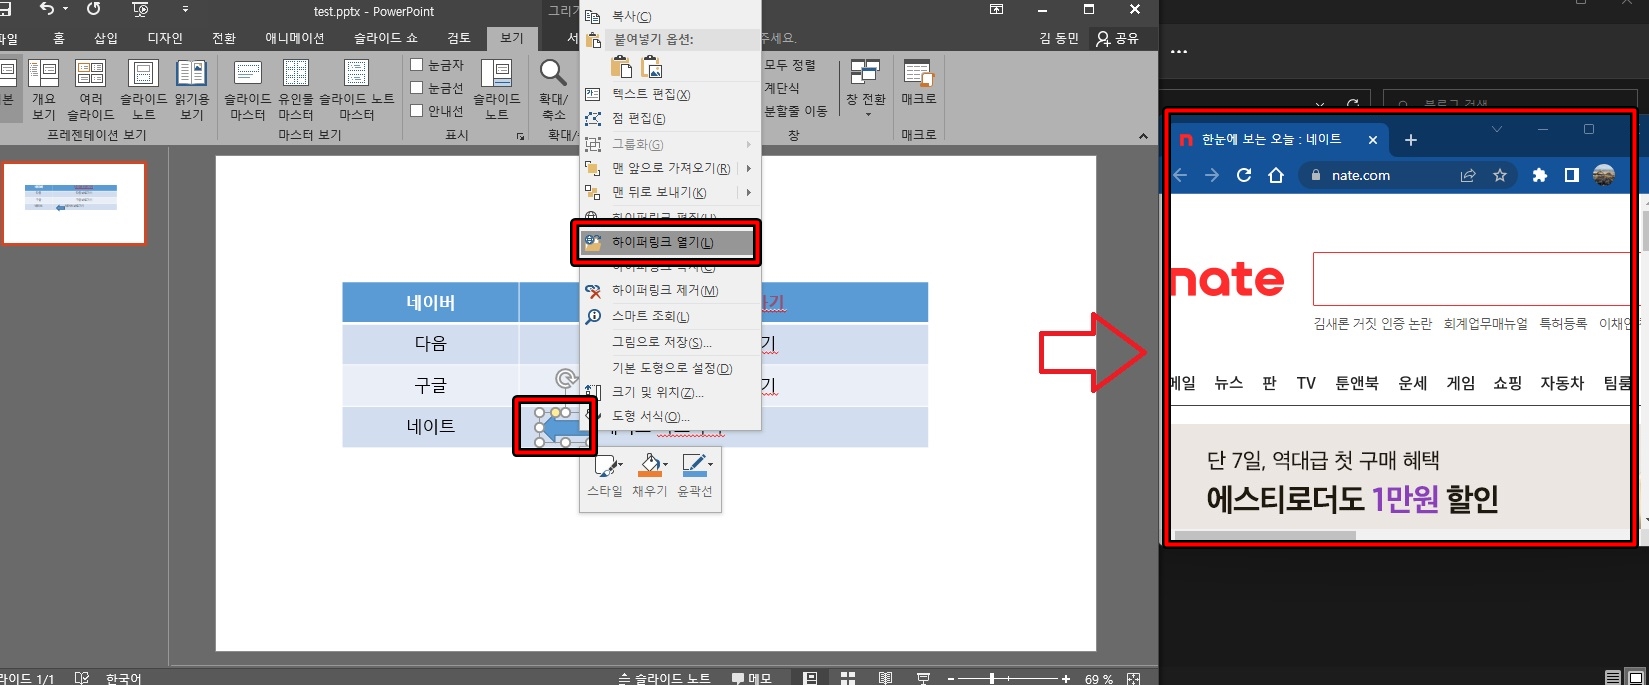Click the nate search input field

coord(1475,278)
